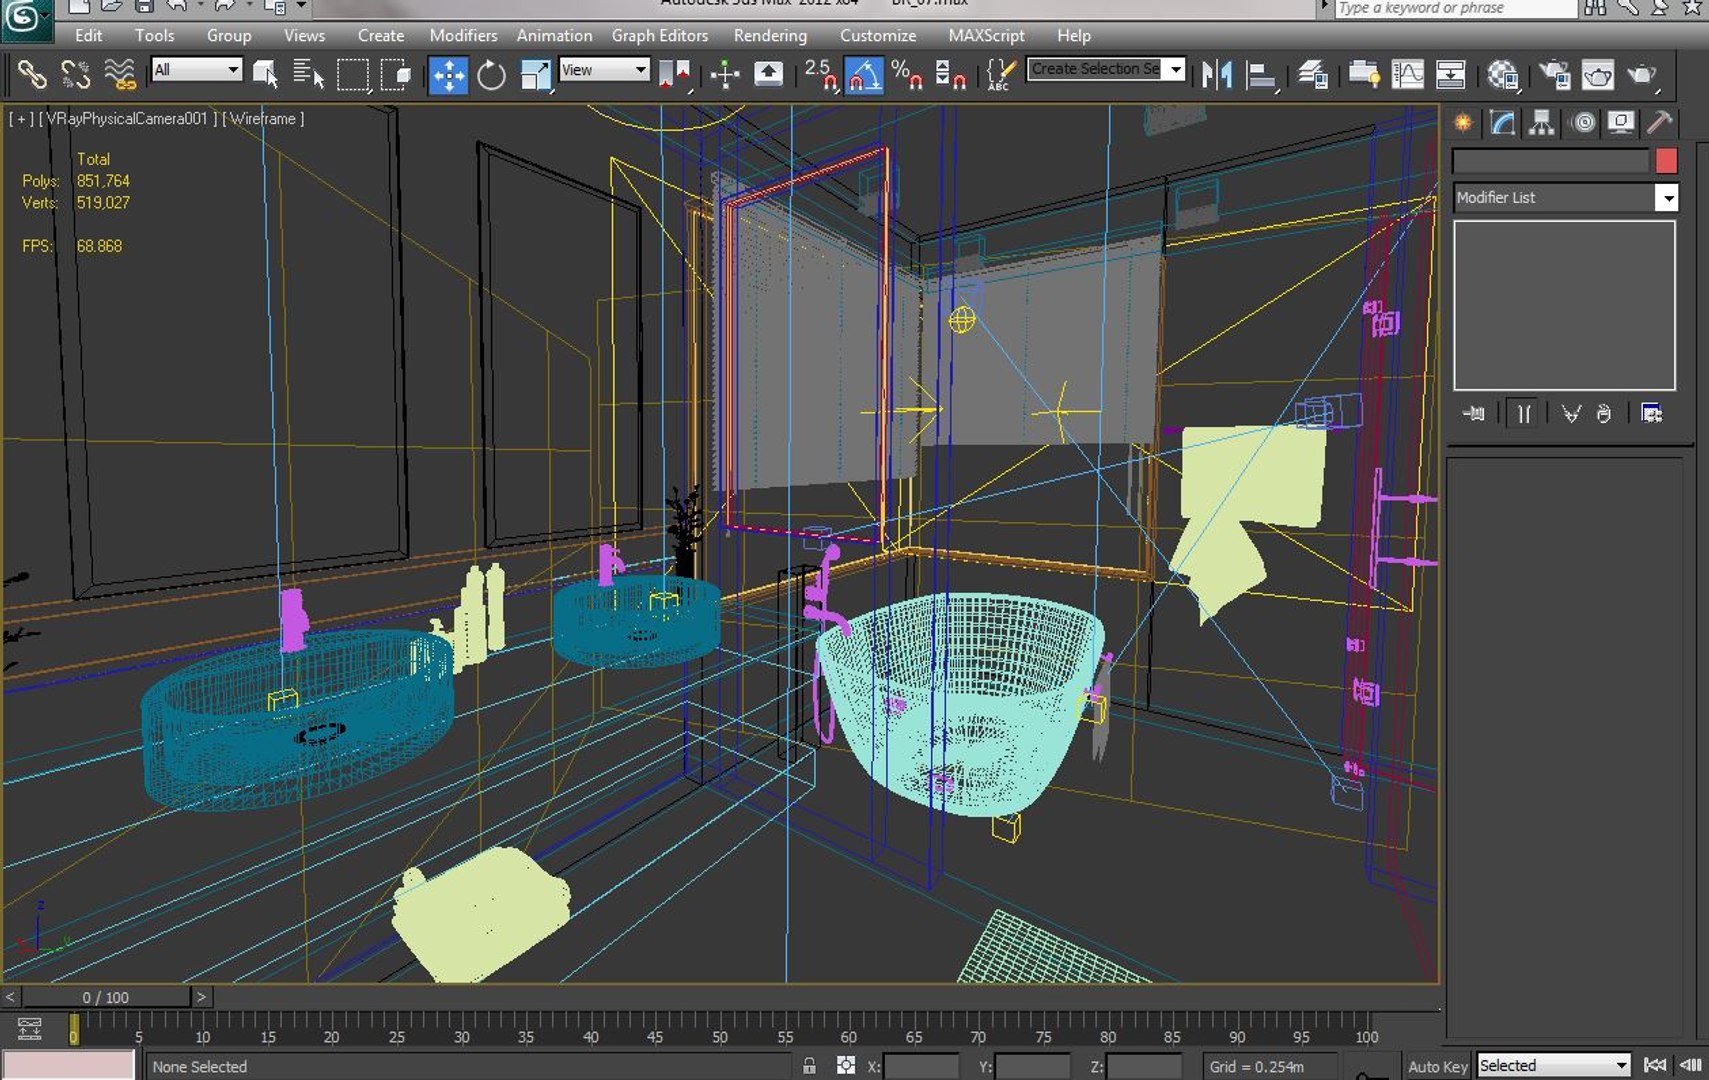
Task: Open the MAXScript menu
Action: tap(986, 35)
